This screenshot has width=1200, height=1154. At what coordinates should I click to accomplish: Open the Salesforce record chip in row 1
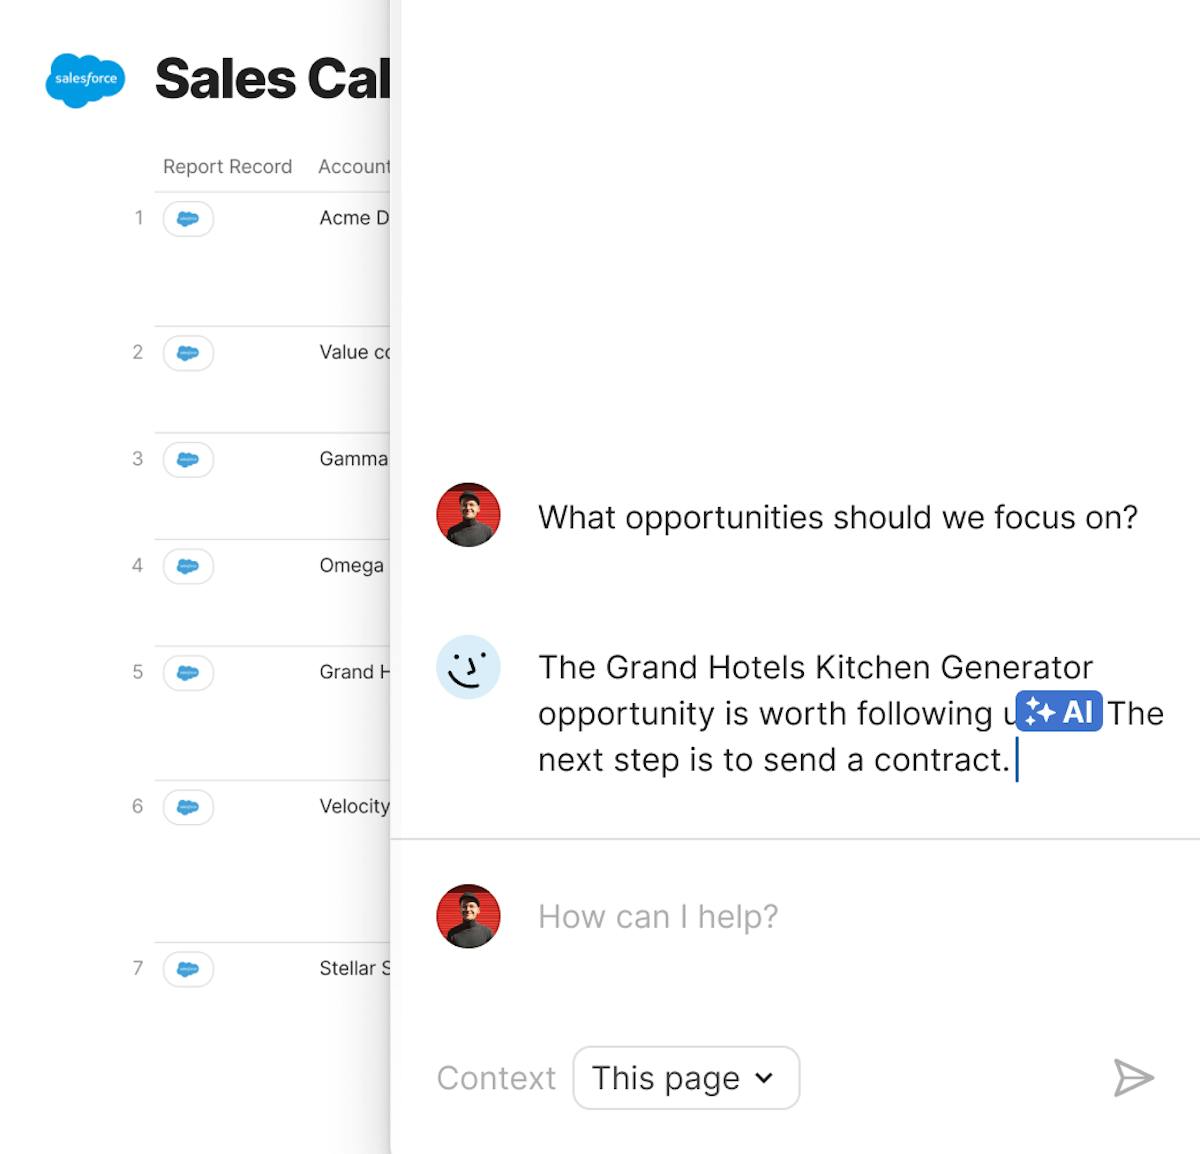(x=188, y=219)
